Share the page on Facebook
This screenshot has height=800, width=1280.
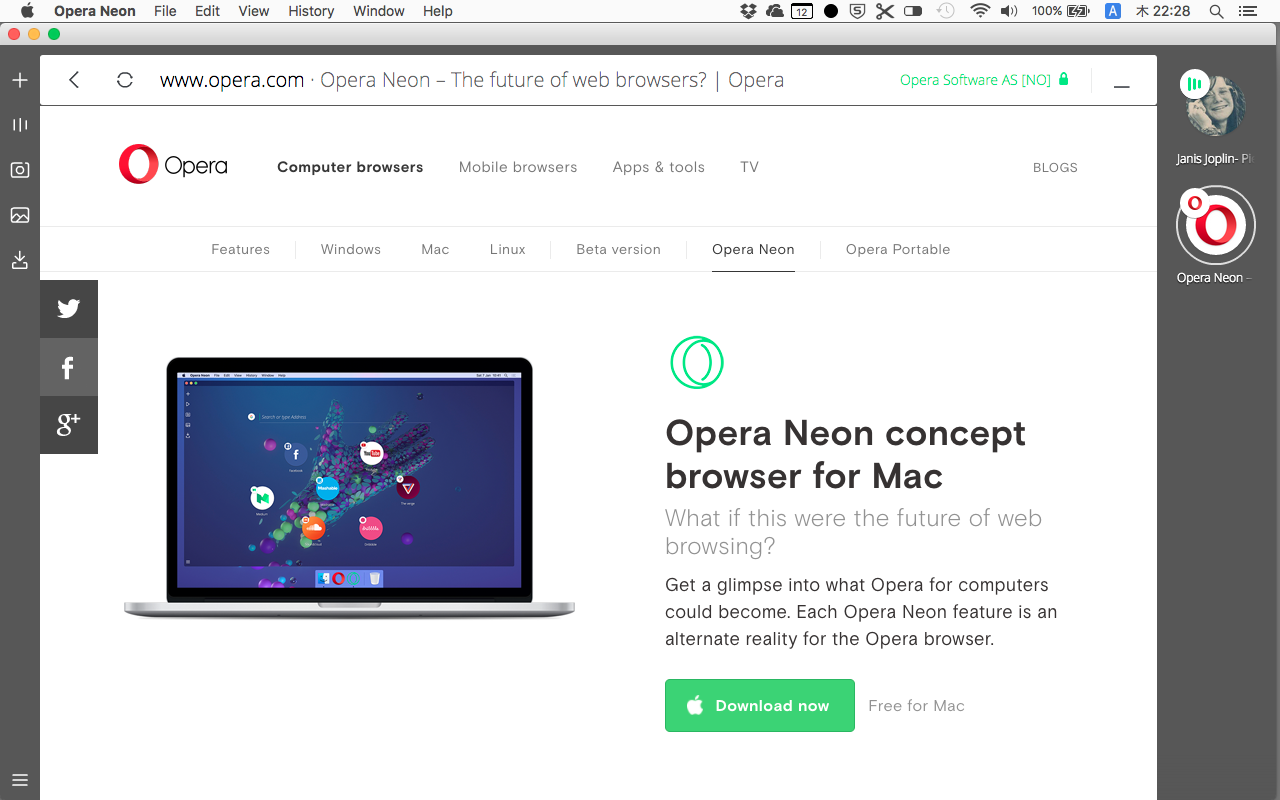69,367
